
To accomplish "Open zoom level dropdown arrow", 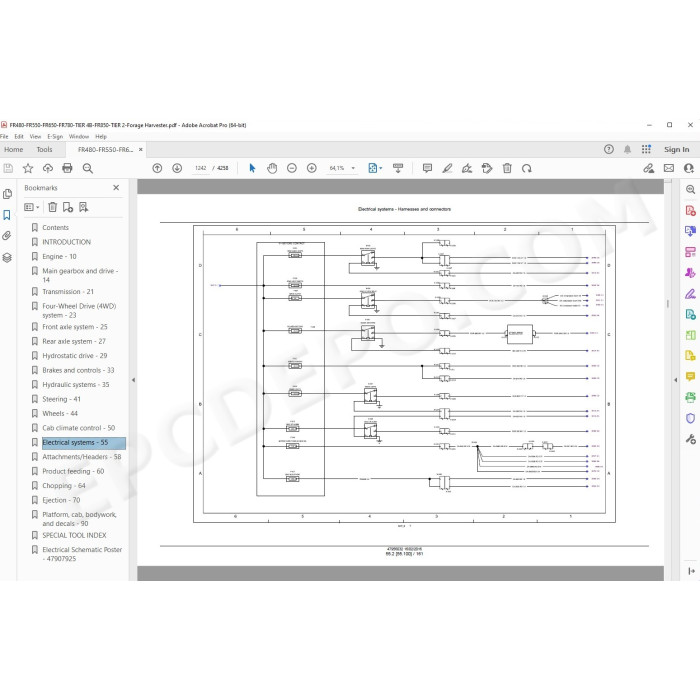I will (x=354, y=168).
